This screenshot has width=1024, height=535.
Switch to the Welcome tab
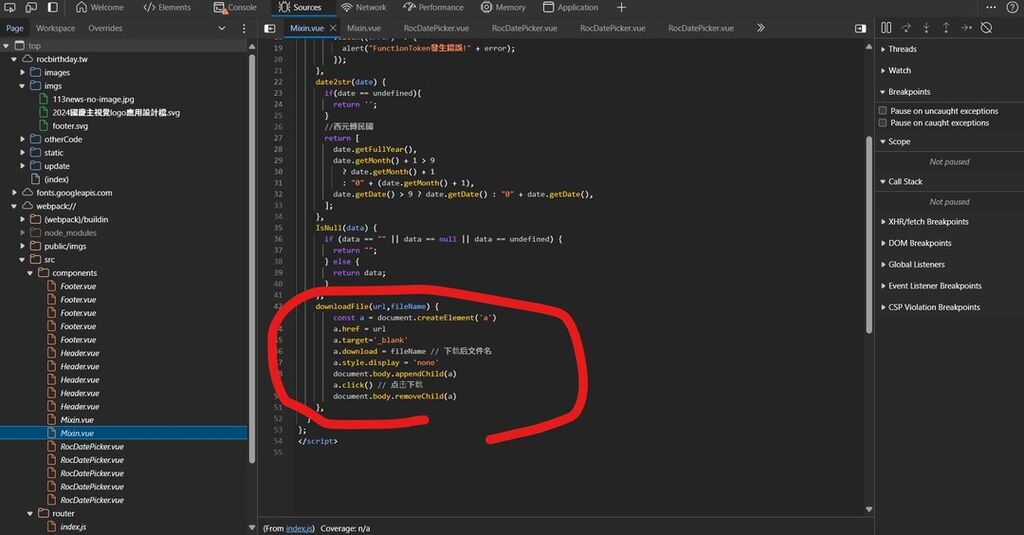pos(100,7)
